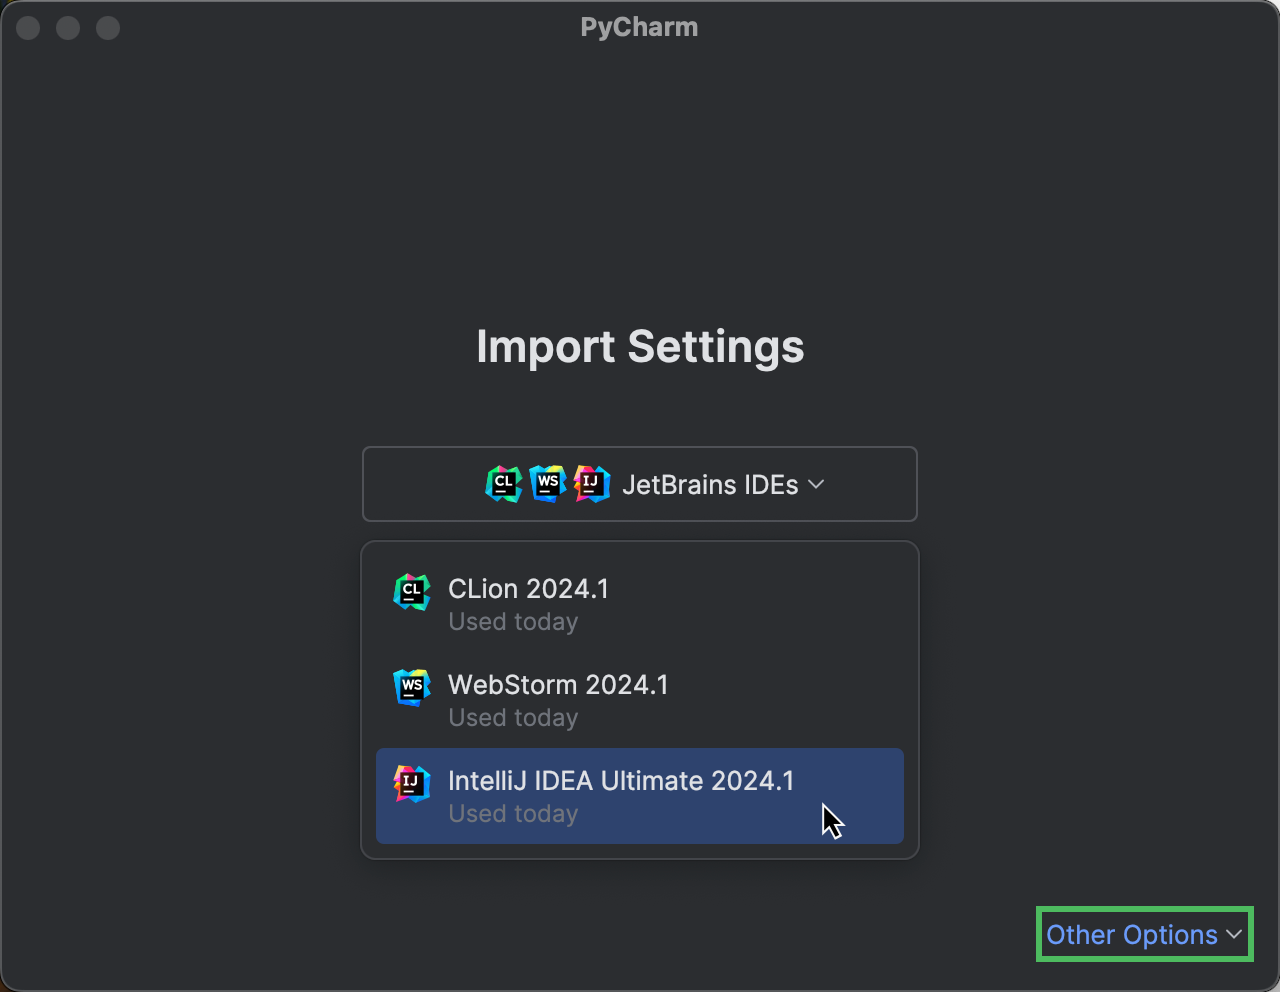This screenshot has height=992, width=1280.
Task: Select the WebStorm icon in the IDE selector
Action: pyautogui.click(x=548, y=484)
